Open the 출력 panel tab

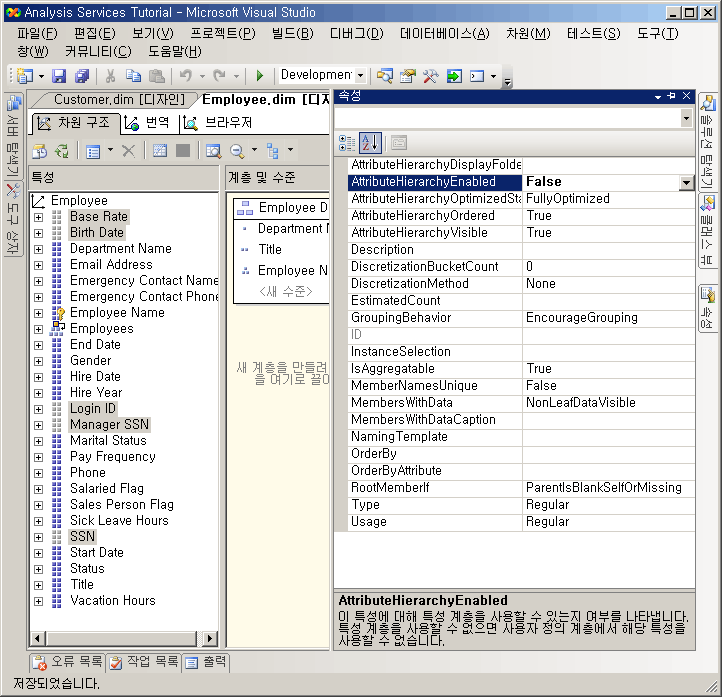click(206, 662)
